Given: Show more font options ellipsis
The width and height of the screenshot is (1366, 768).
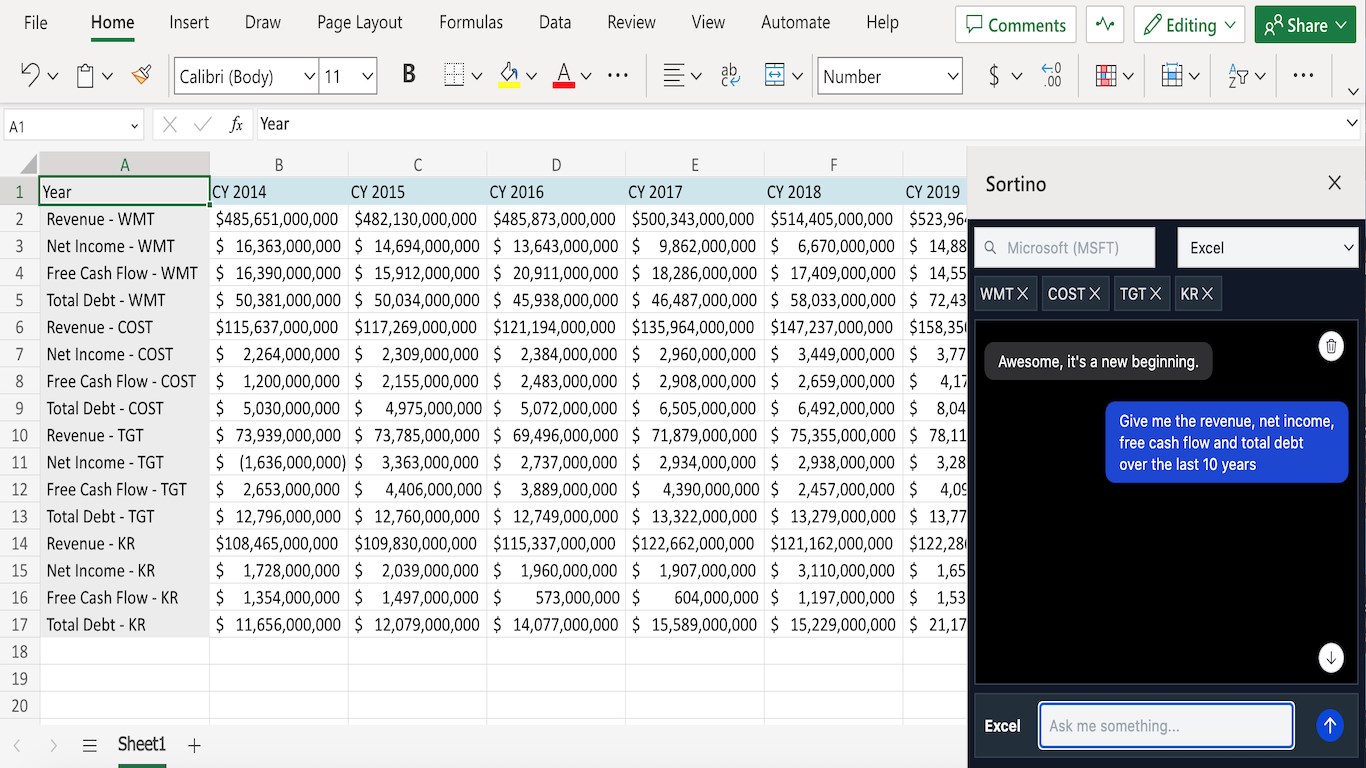Looking at the screenshot, I should click(618, 76).
